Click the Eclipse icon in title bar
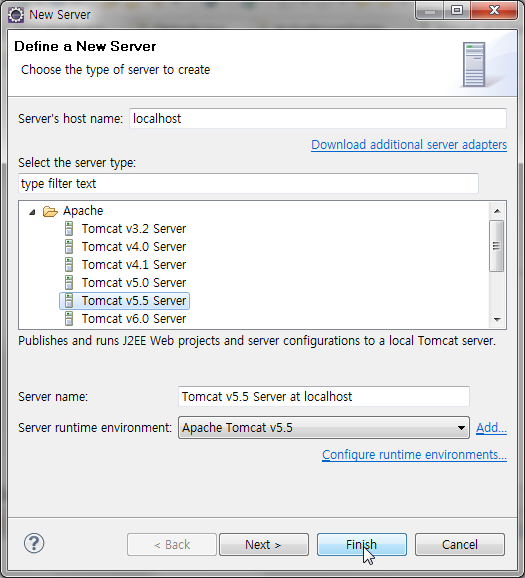The image size is (525, 578). (15, 15)
